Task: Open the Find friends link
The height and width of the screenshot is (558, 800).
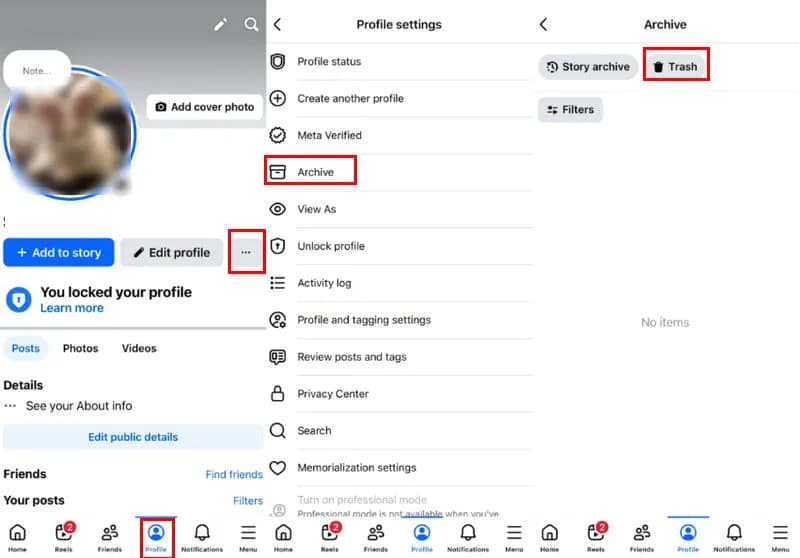Action: point(234,474)
